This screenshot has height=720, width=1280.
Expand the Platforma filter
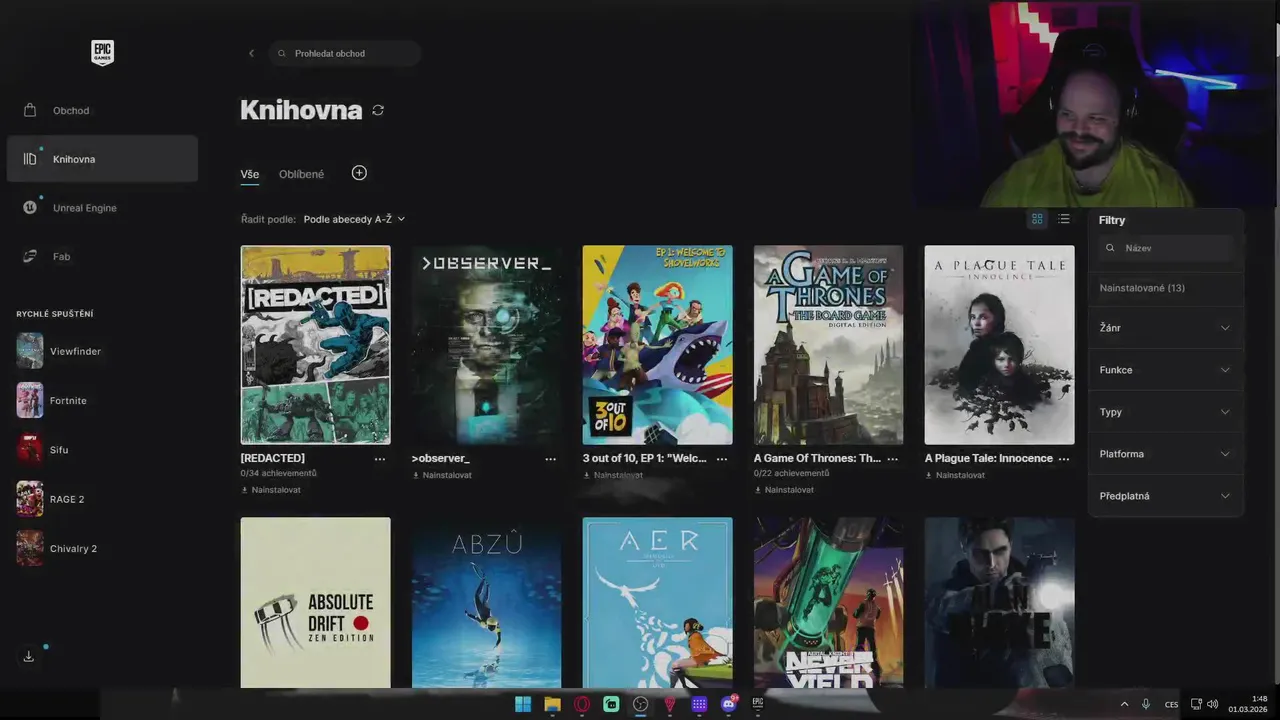(1165, 454)
